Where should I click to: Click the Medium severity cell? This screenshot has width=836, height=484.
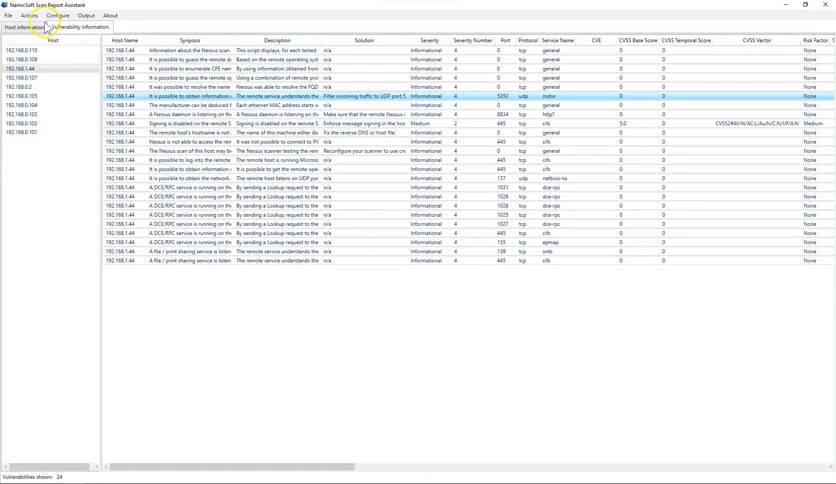coord(420,123)
